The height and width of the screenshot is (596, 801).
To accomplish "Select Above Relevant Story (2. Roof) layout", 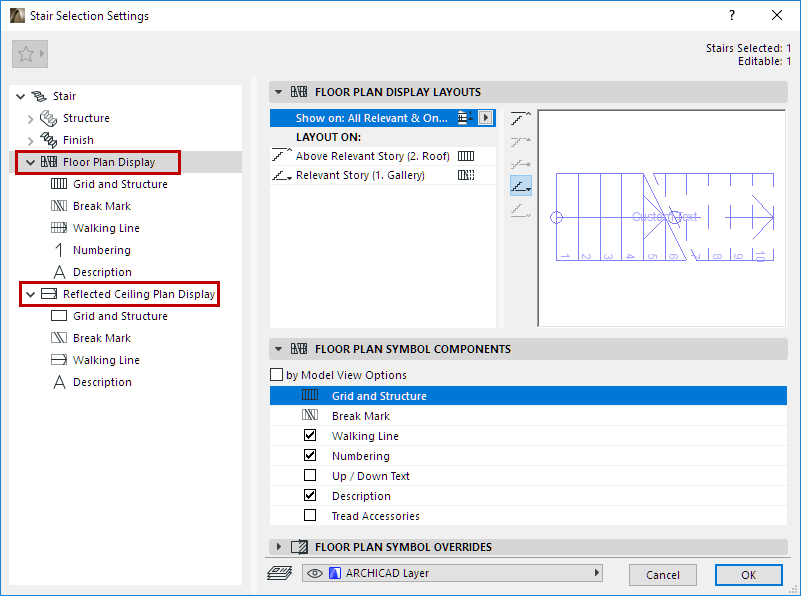I will pyautogui.click(x=383, y=156).
